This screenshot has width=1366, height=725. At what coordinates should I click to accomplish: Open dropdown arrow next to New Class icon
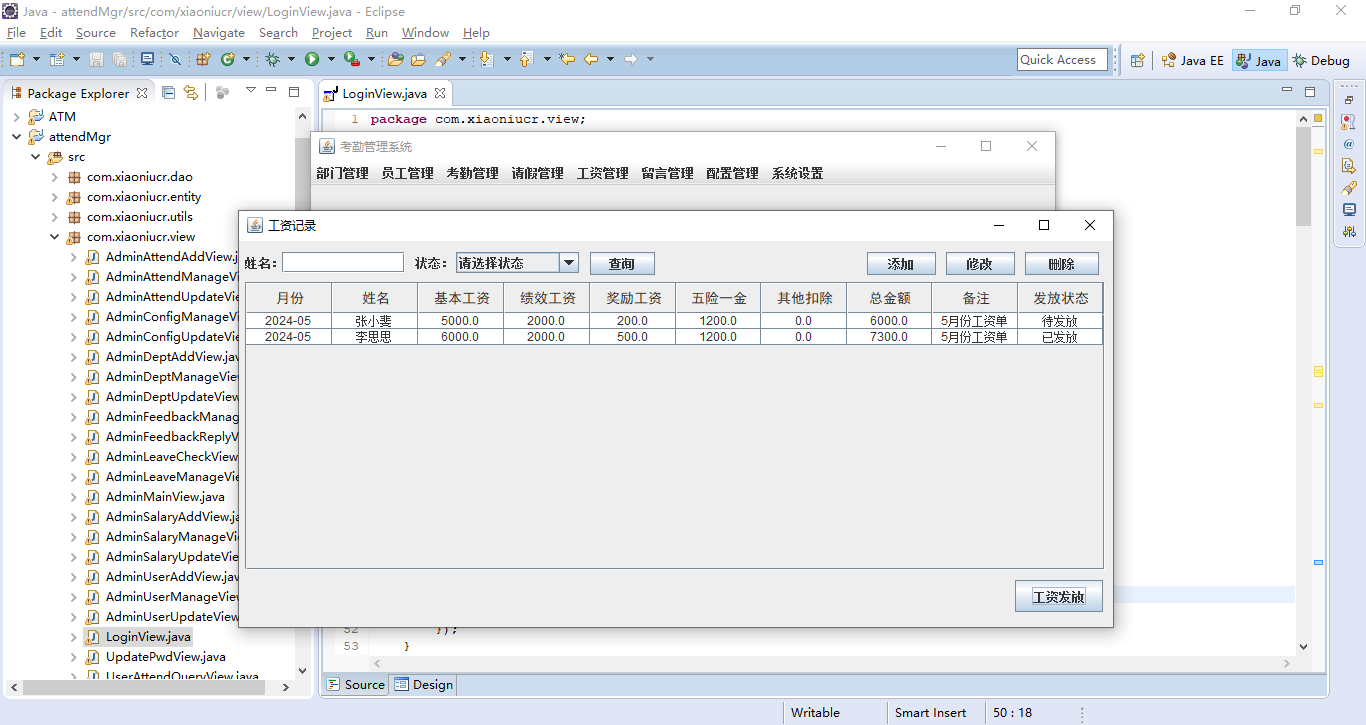[x=246, y=59]
